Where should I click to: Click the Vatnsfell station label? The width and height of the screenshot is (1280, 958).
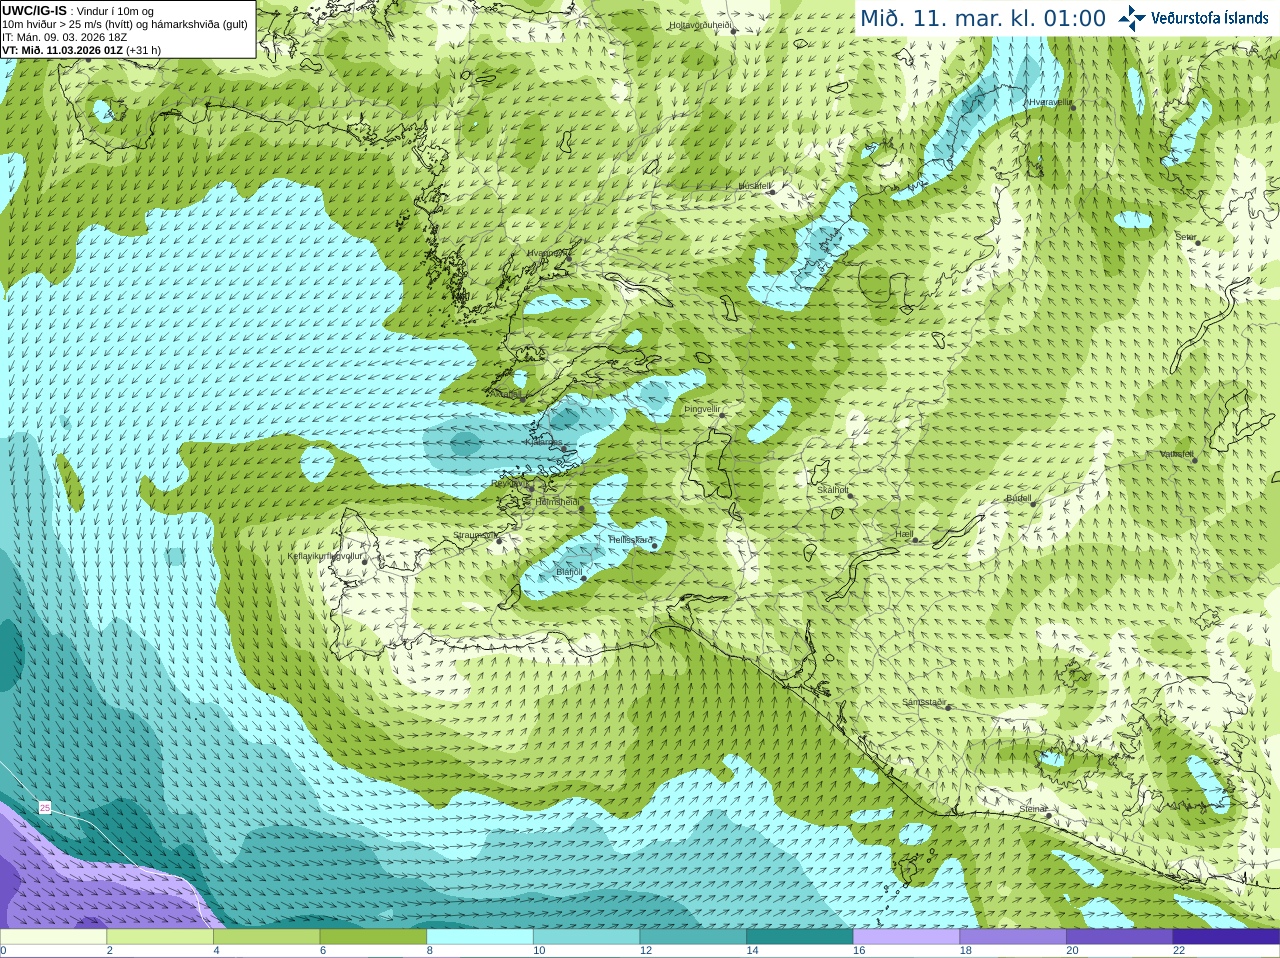point(1177,454)
